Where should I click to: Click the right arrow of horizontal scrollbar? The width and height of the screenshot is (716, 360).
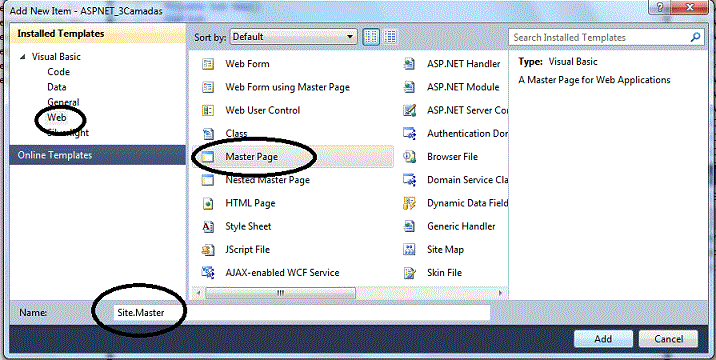[x=501, y=293]
